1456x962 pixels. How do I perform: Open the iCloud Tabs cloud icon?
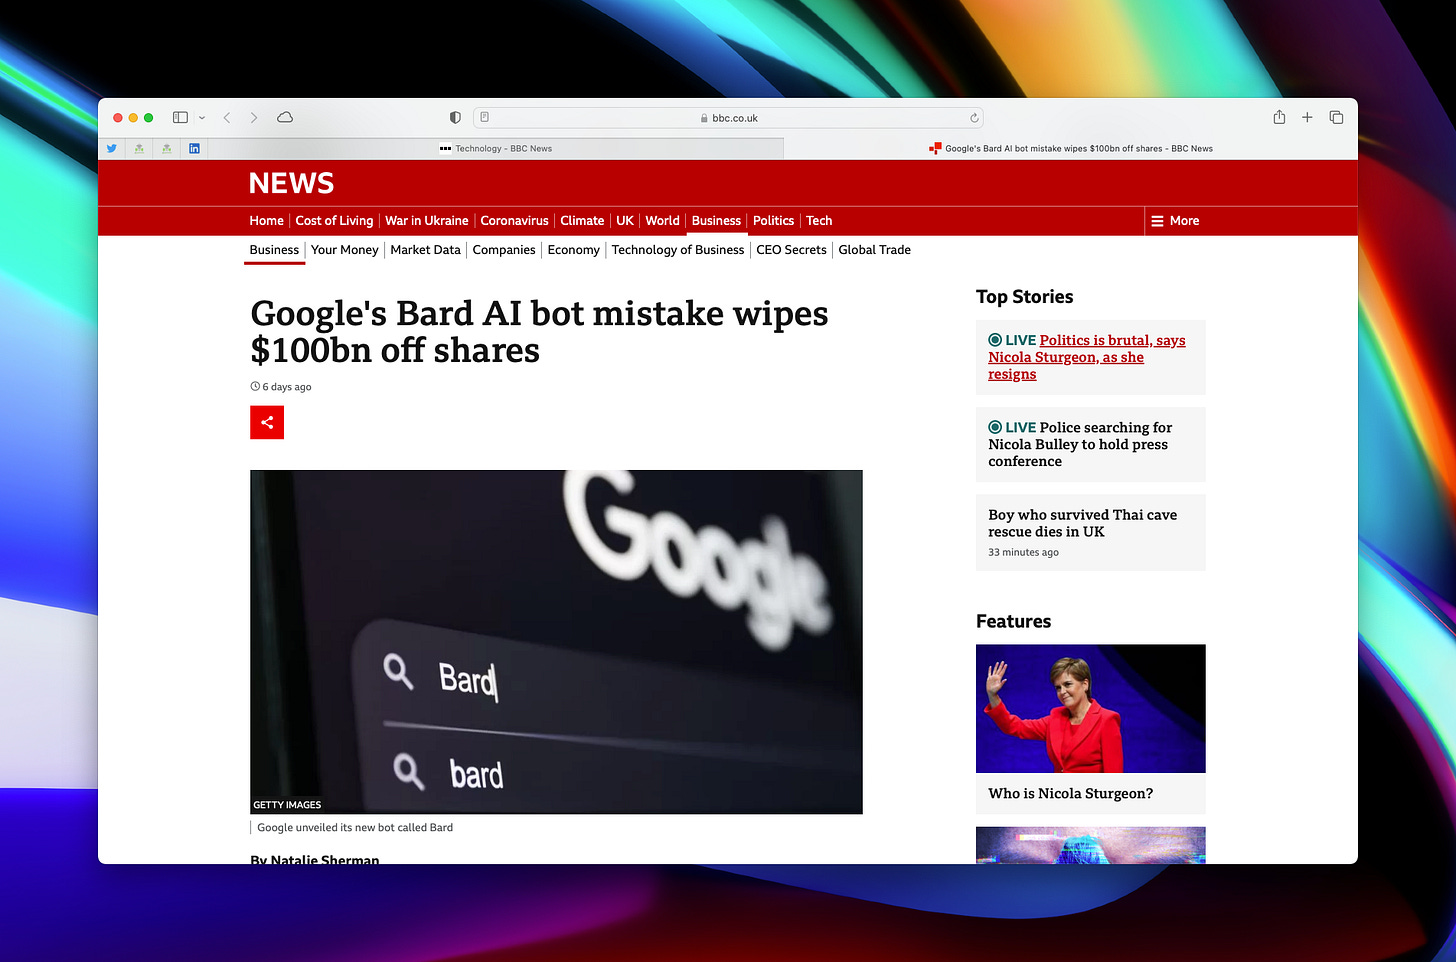coord(285,117)
